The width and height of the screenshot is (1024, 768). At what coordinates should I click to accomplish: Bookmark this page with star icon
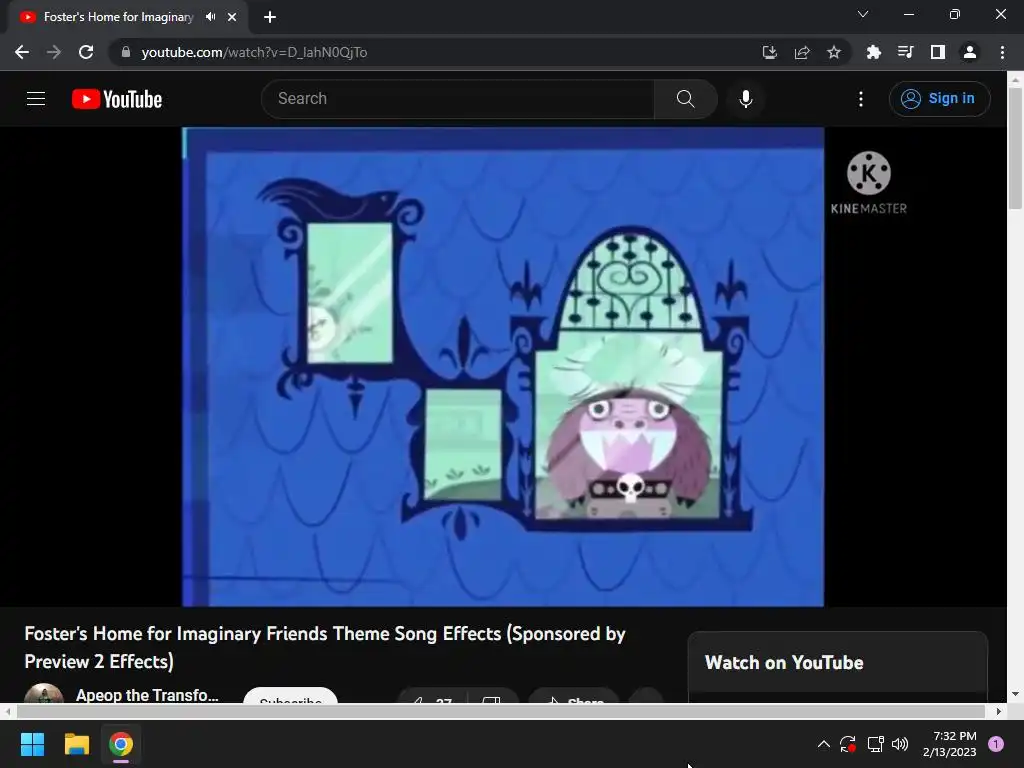[x=834, y=52]
